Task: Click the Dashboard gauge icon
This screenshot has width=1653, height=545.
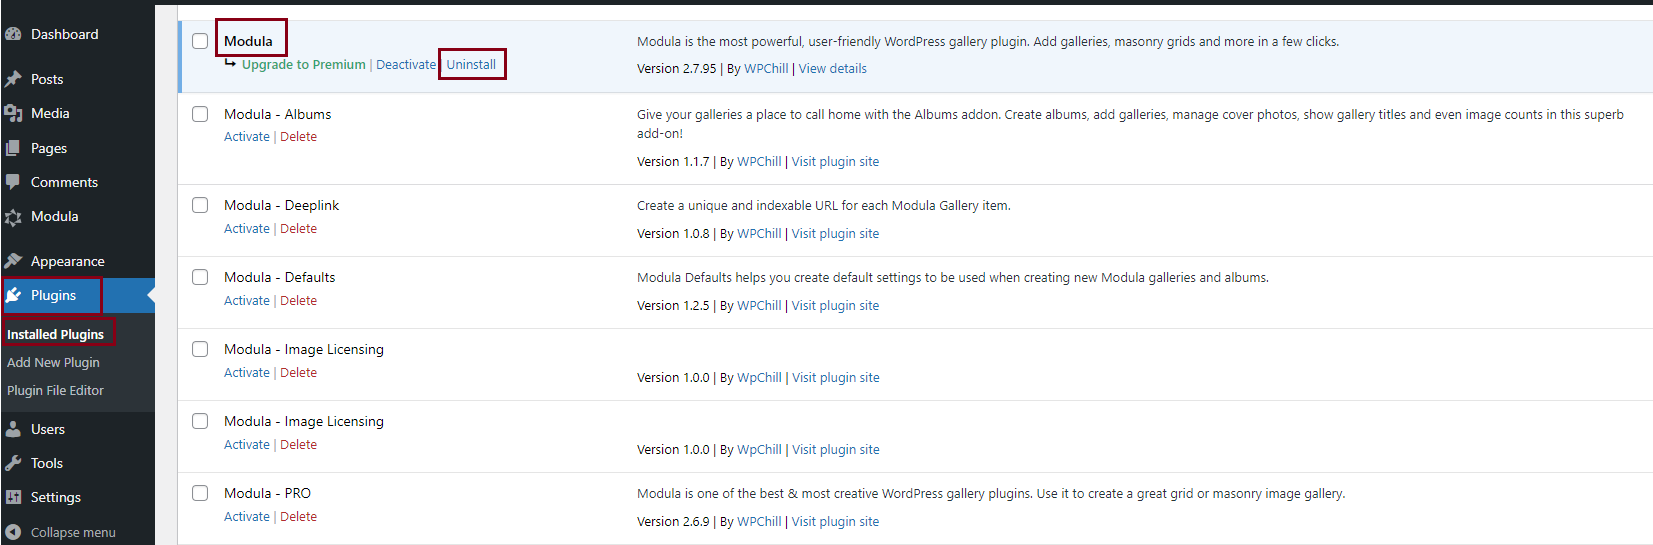Action: 13,34
